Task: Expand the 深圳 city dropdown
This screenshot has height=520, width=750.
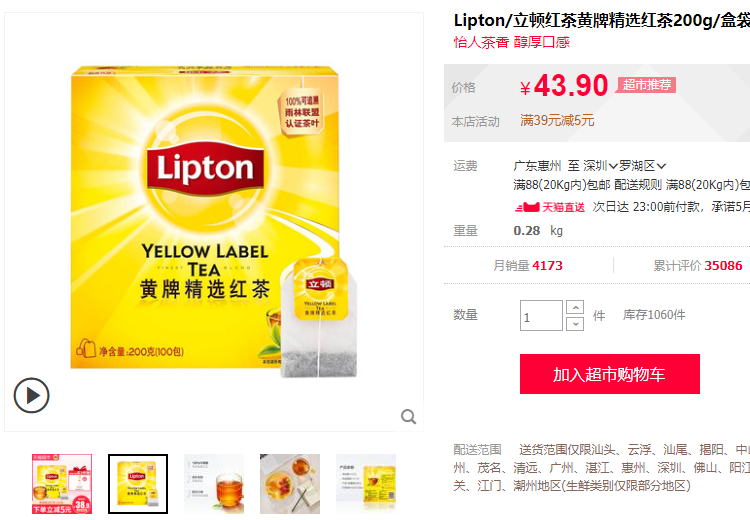Action: click(x=600, y=166)
